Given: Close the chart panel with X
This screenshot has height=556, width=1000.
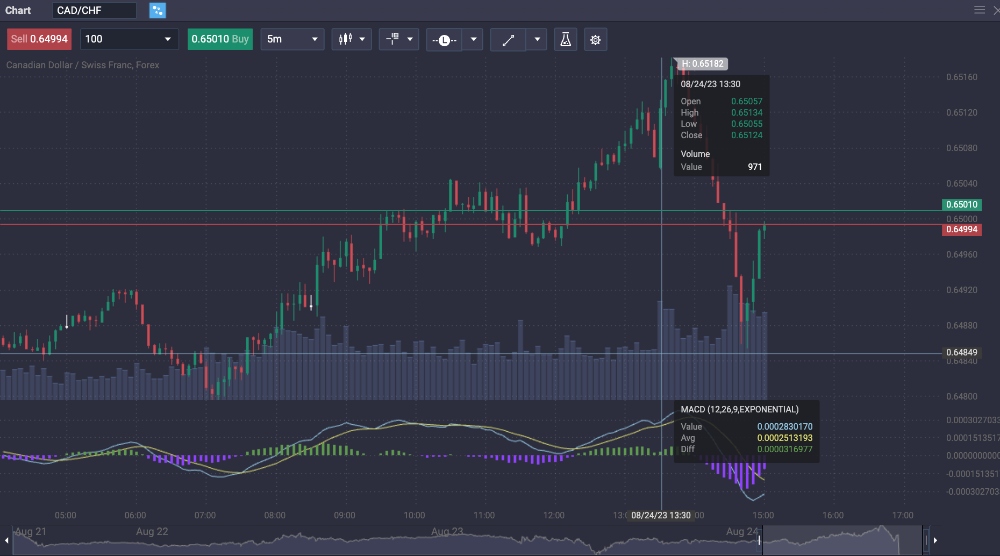Looking at the screenshot, I should [996, 10].
